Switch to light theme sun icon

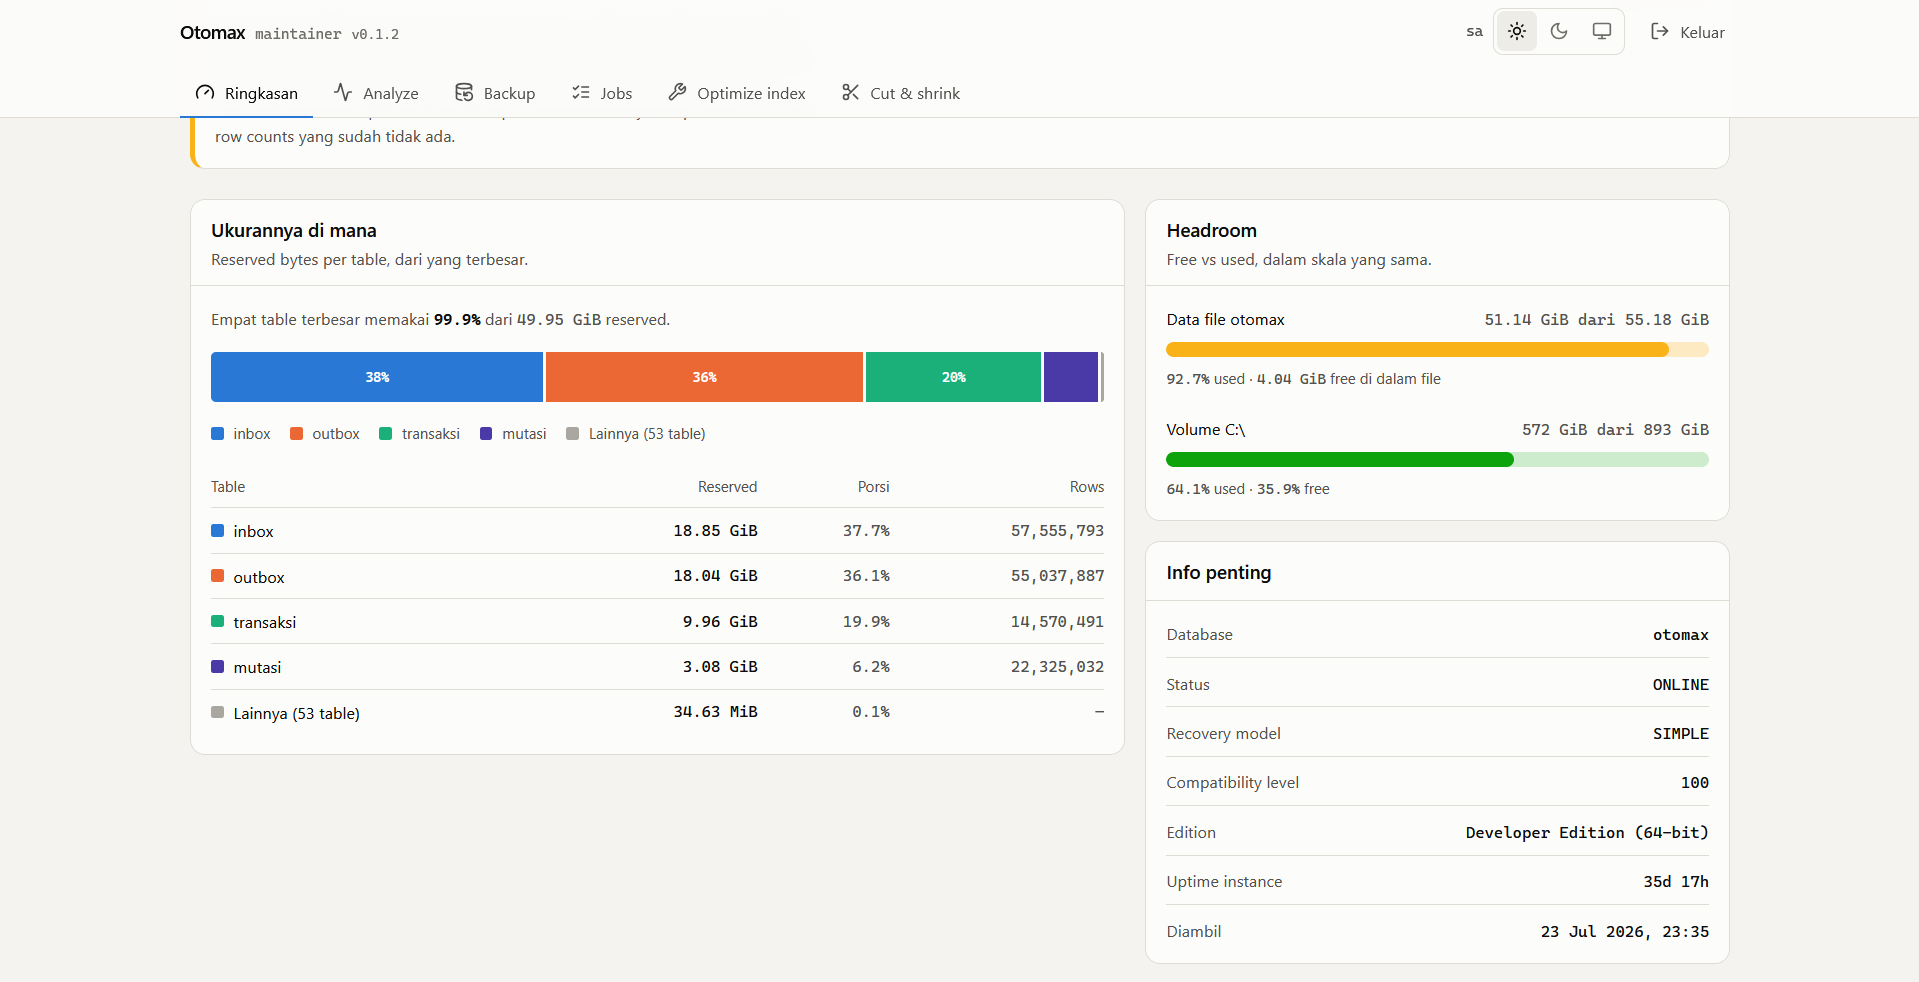(x=1517, y=32)
